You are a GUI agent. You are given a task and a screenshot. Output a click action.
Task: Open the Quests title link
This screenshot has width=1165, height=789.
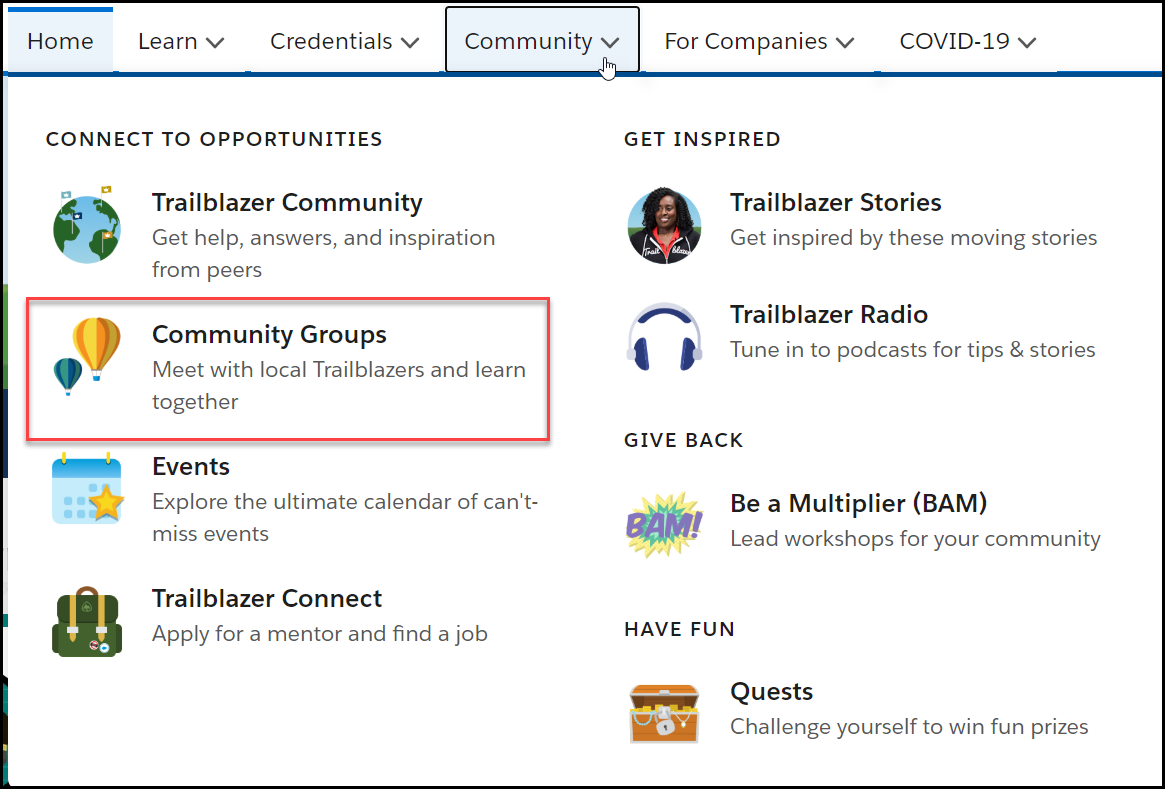771,692
